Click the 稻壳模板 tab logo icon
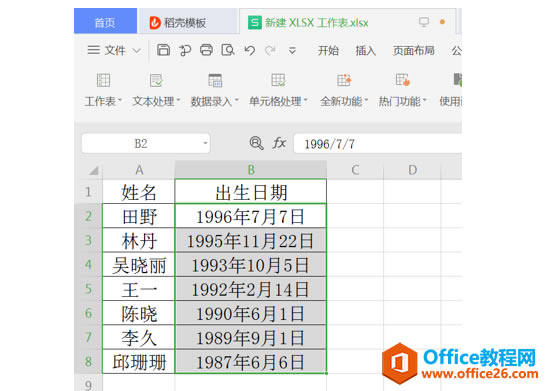This screenshot has height=391, width=545. click(x=155, y=23)
